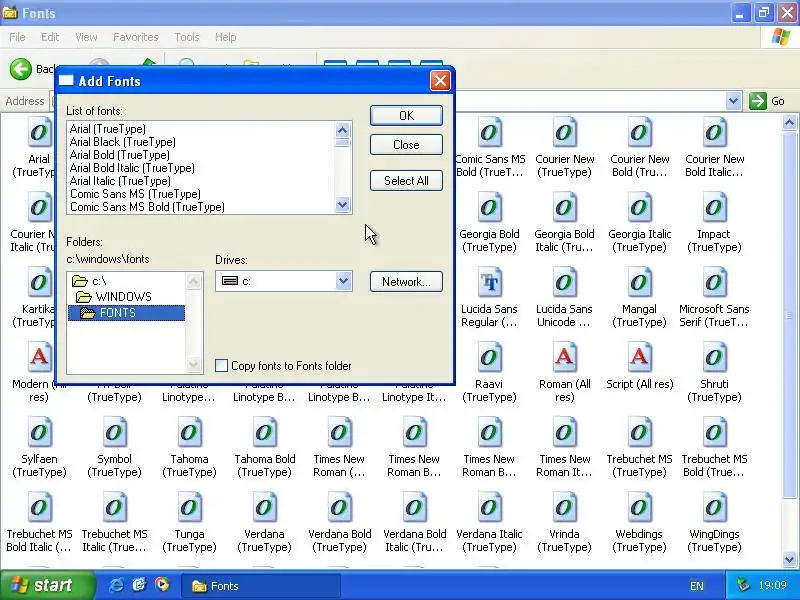The height and width of the screenshot is (600, 800).
Task: Click the Fonts taskbar button
Action: [x=261, y=586]
